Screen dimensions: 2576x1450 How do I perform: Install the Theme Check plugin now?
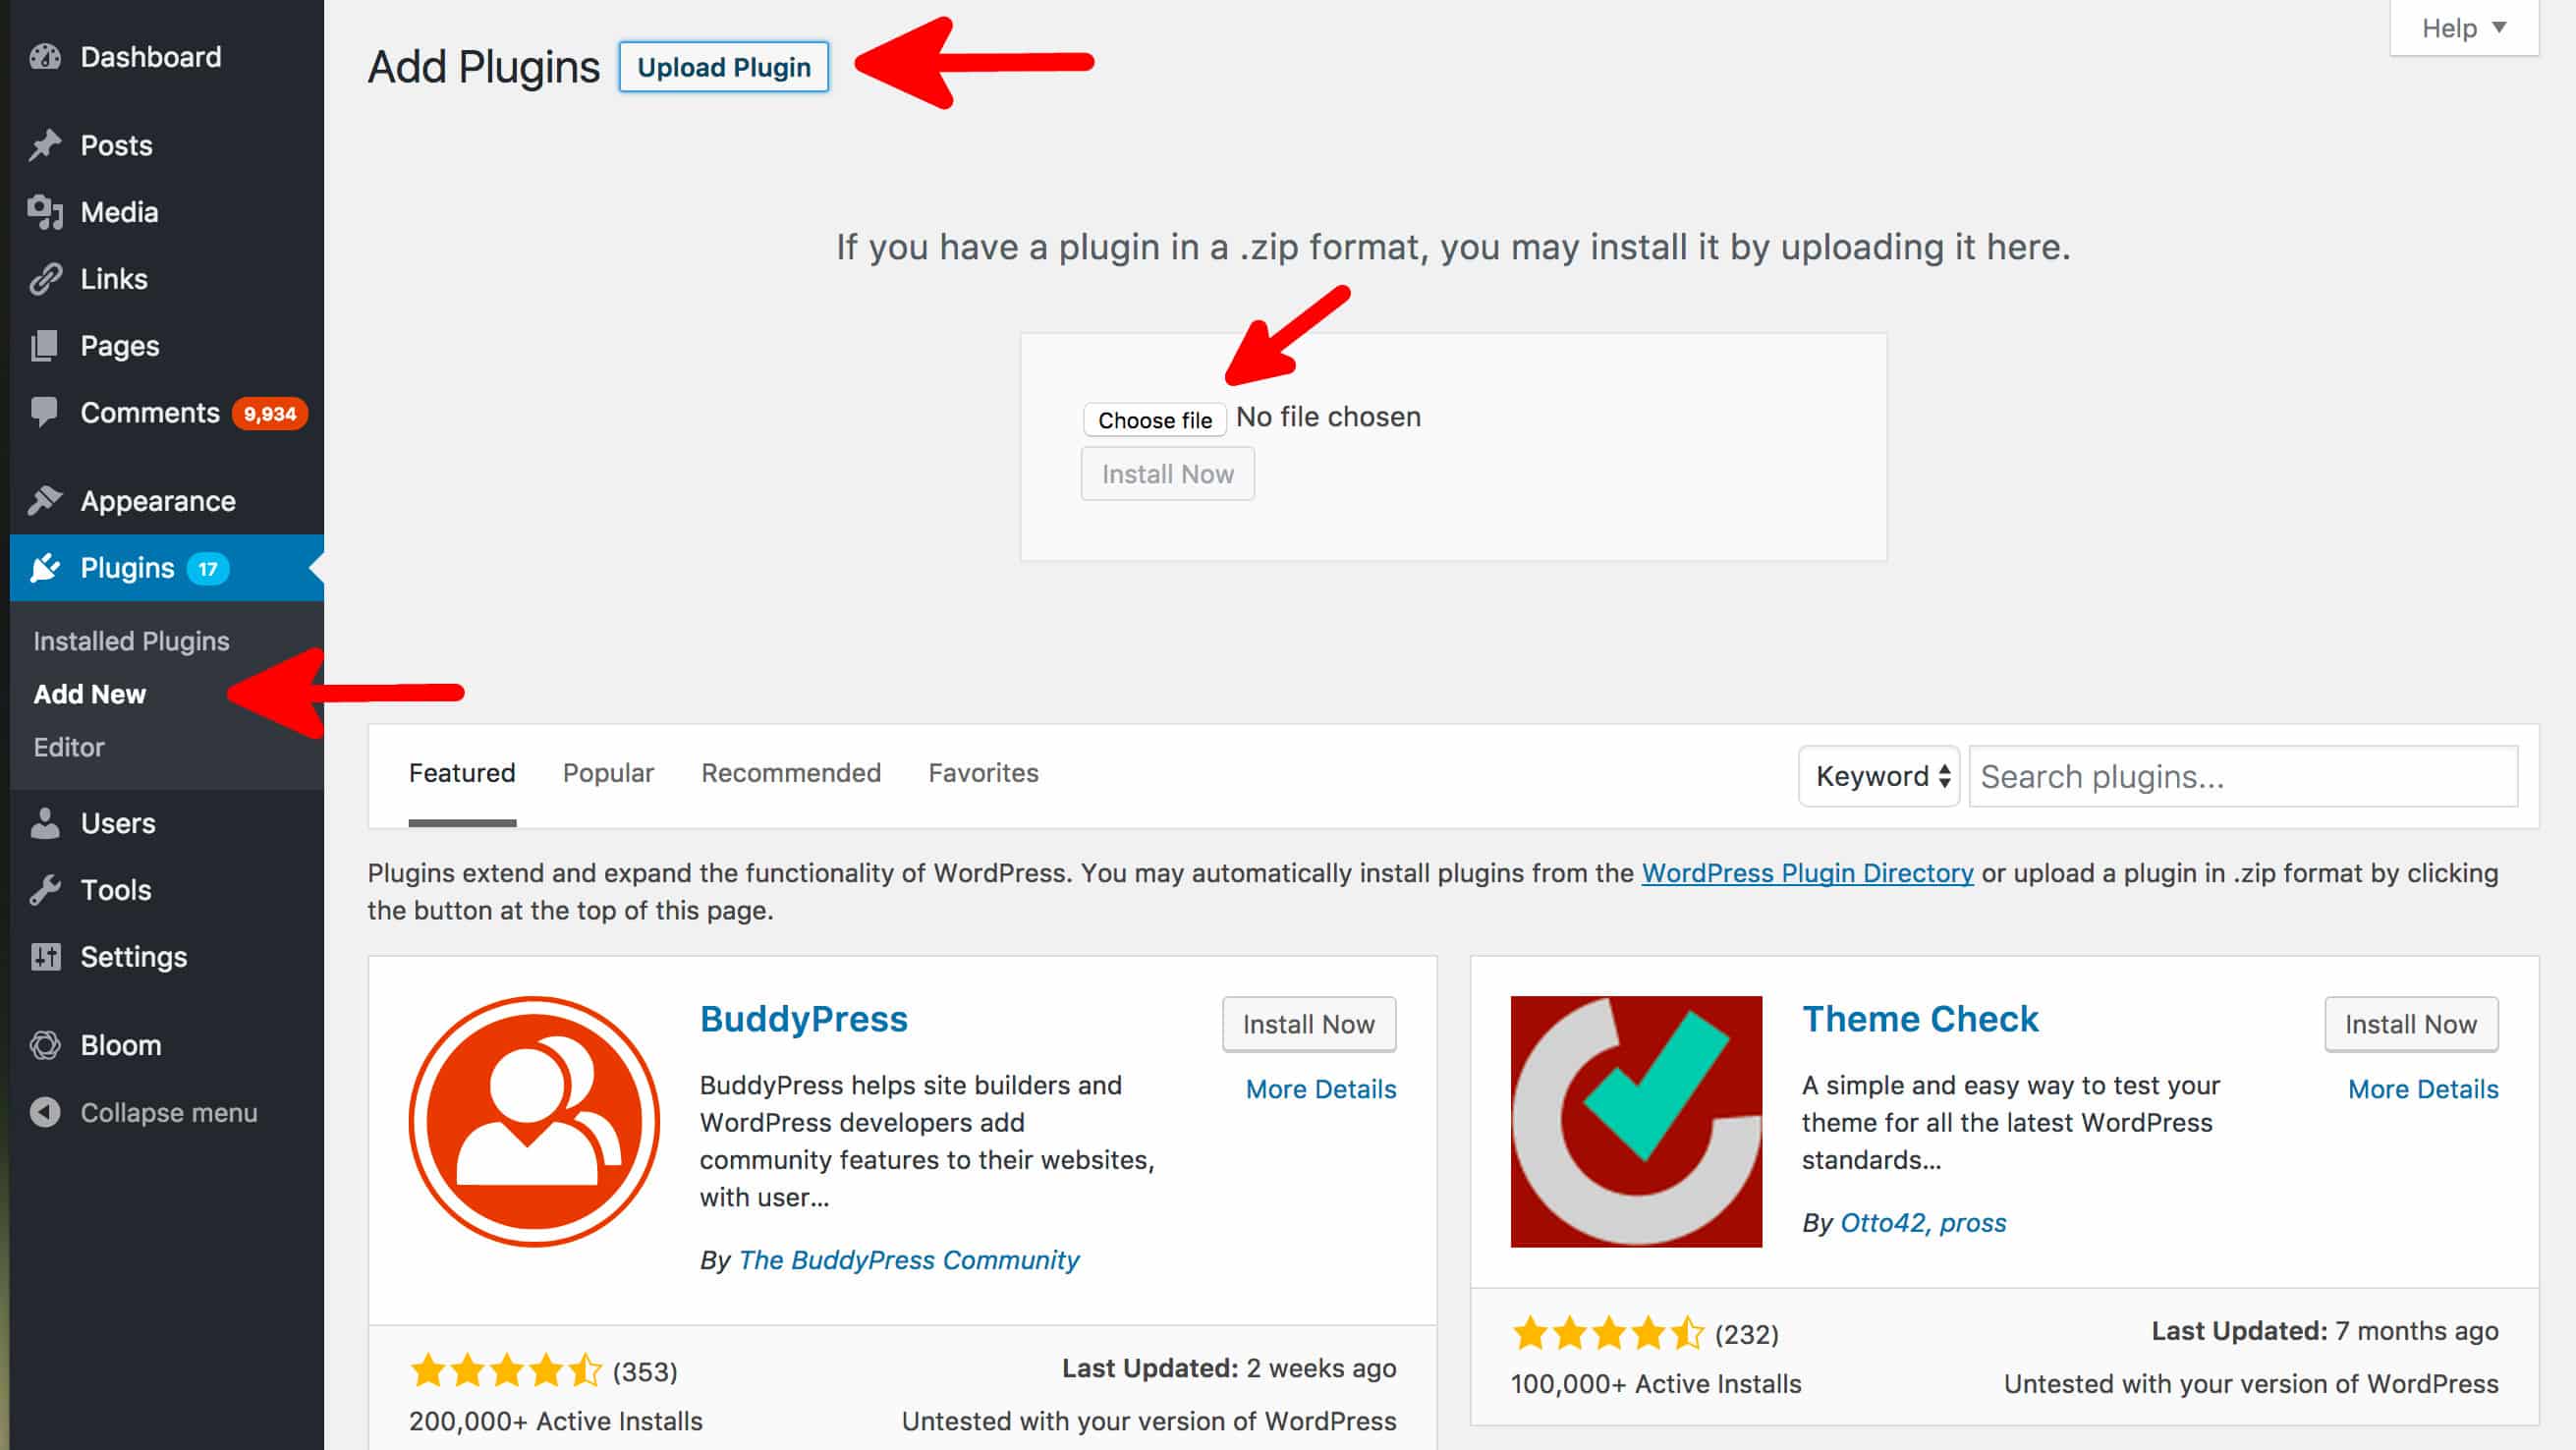tap(2411, 1024)
